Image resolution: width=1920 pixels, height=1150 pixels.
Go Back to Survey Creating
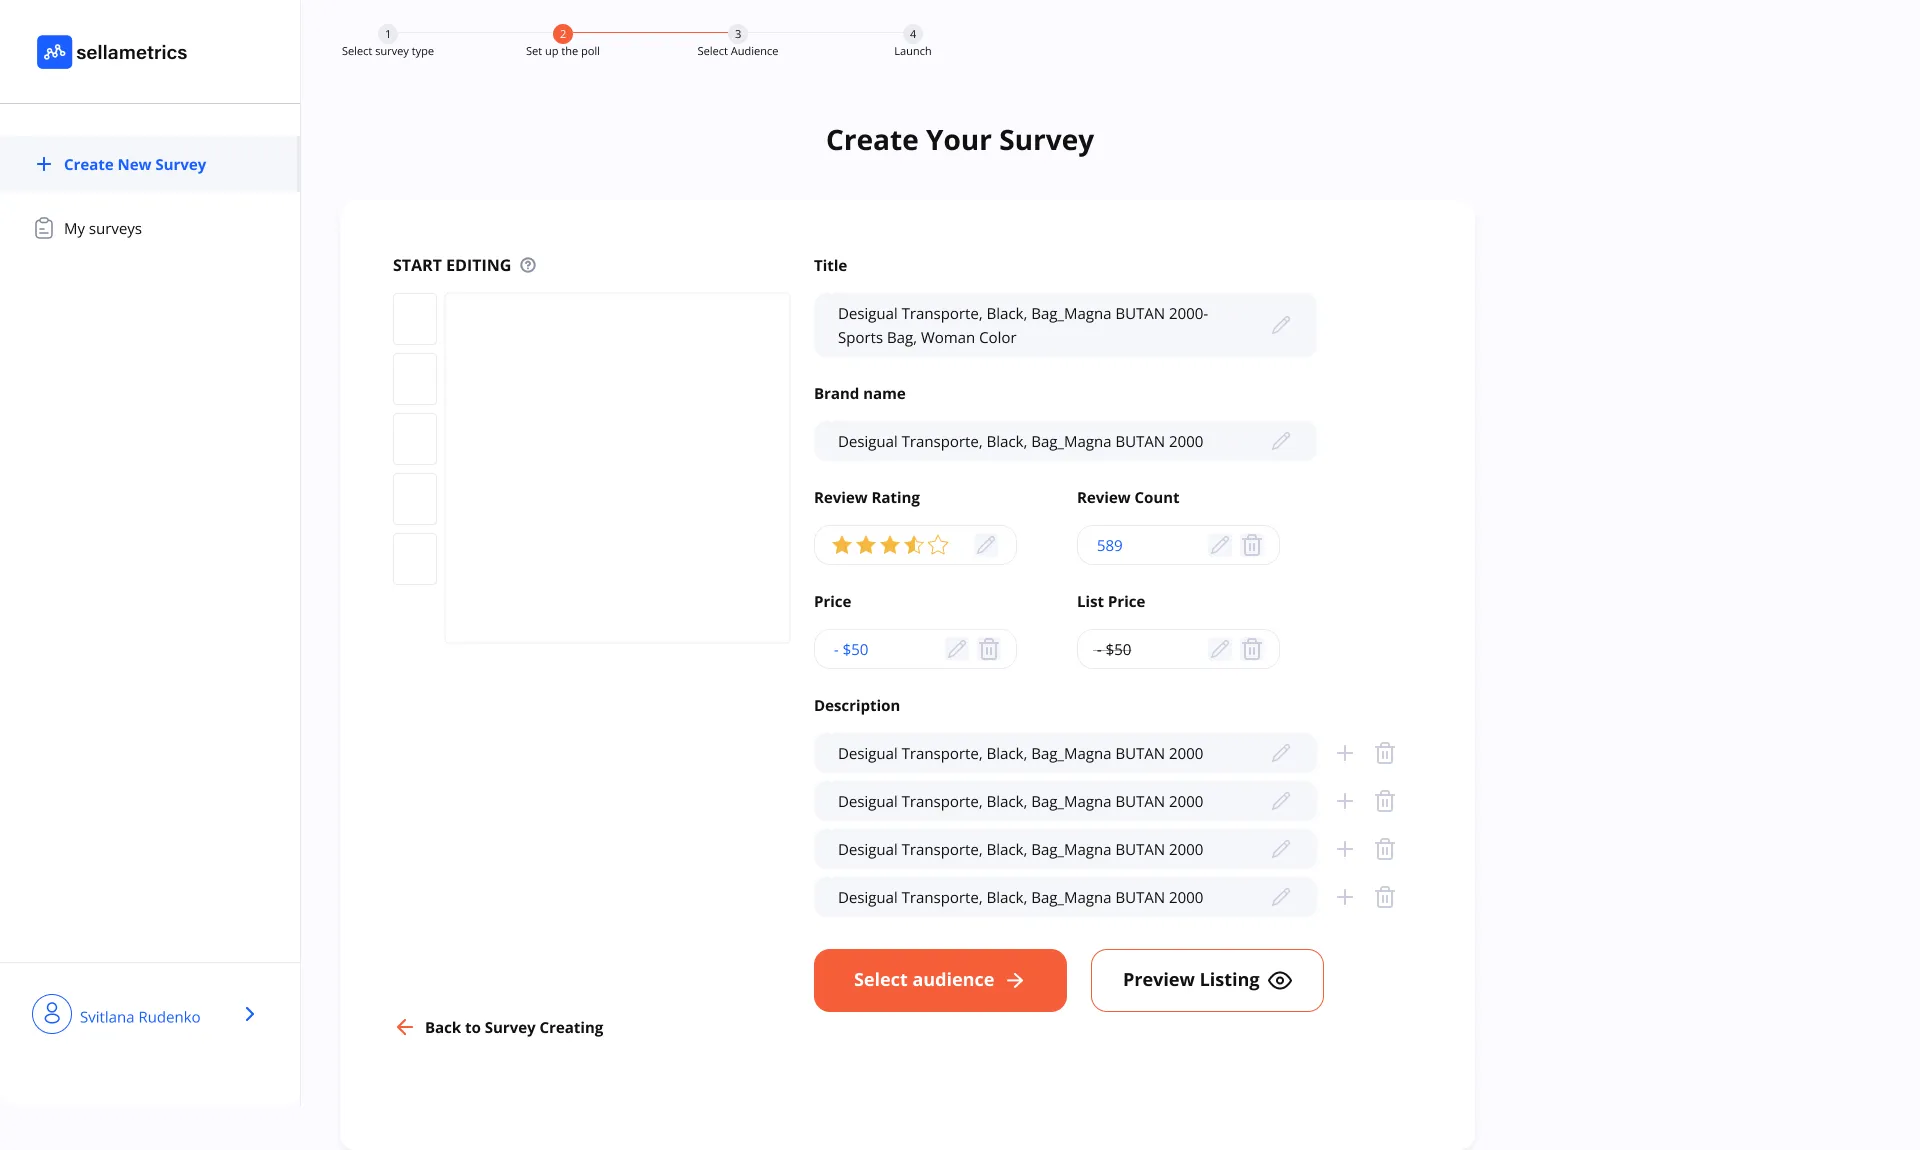click(x=500, y=1027)
